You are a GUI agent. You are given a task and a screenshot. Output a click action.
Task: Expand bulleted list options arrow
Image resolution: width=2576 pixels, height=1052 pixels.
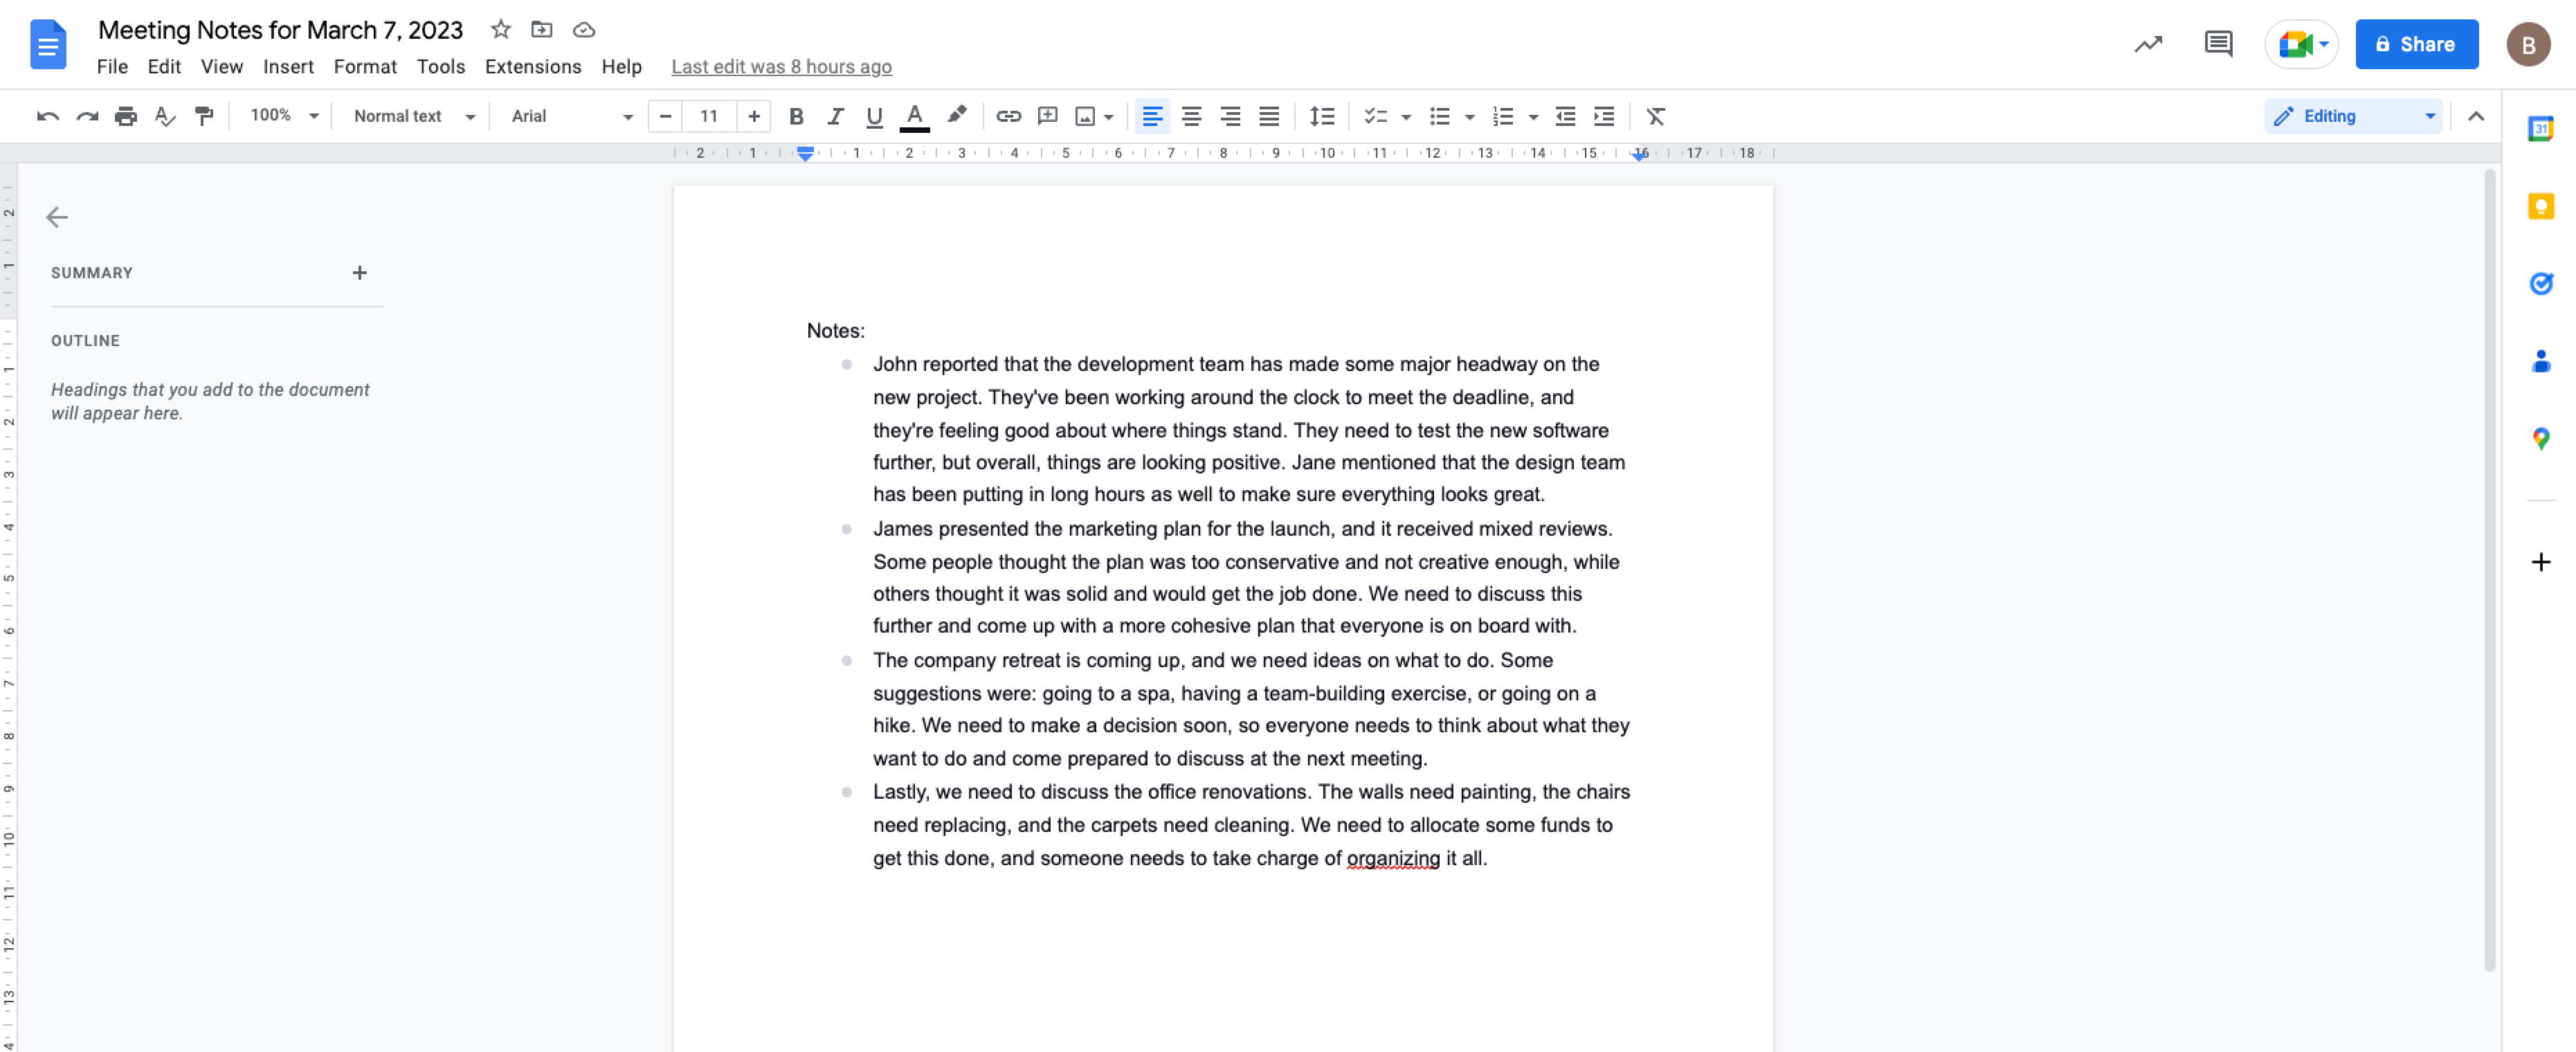click(x=1469, y=117)
